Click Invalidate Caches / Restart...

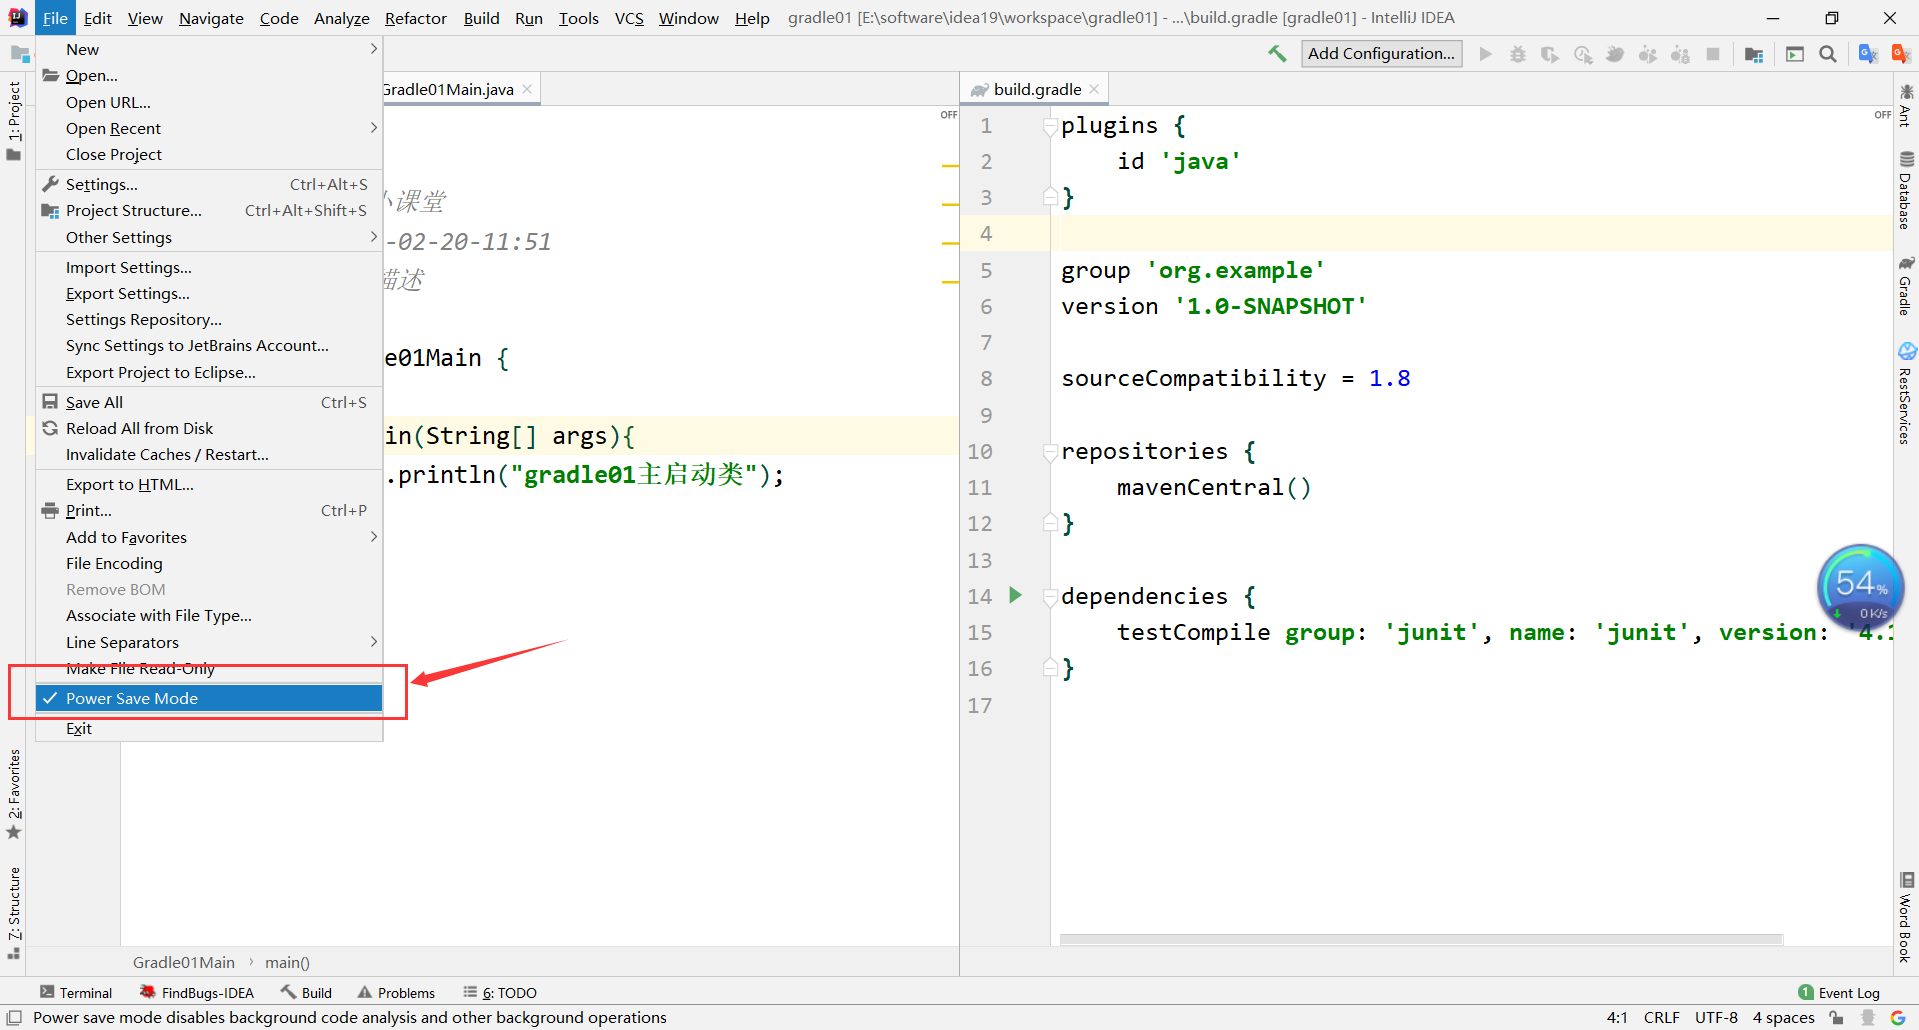point(209,454)
